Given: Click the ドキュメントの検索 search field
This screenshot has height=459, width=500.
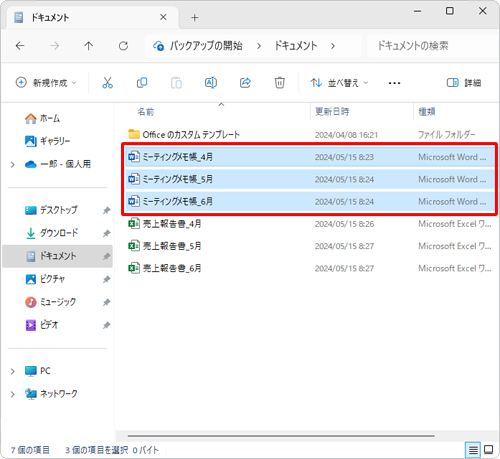Looking at the screenshot, I should click(x=432, y=46).
